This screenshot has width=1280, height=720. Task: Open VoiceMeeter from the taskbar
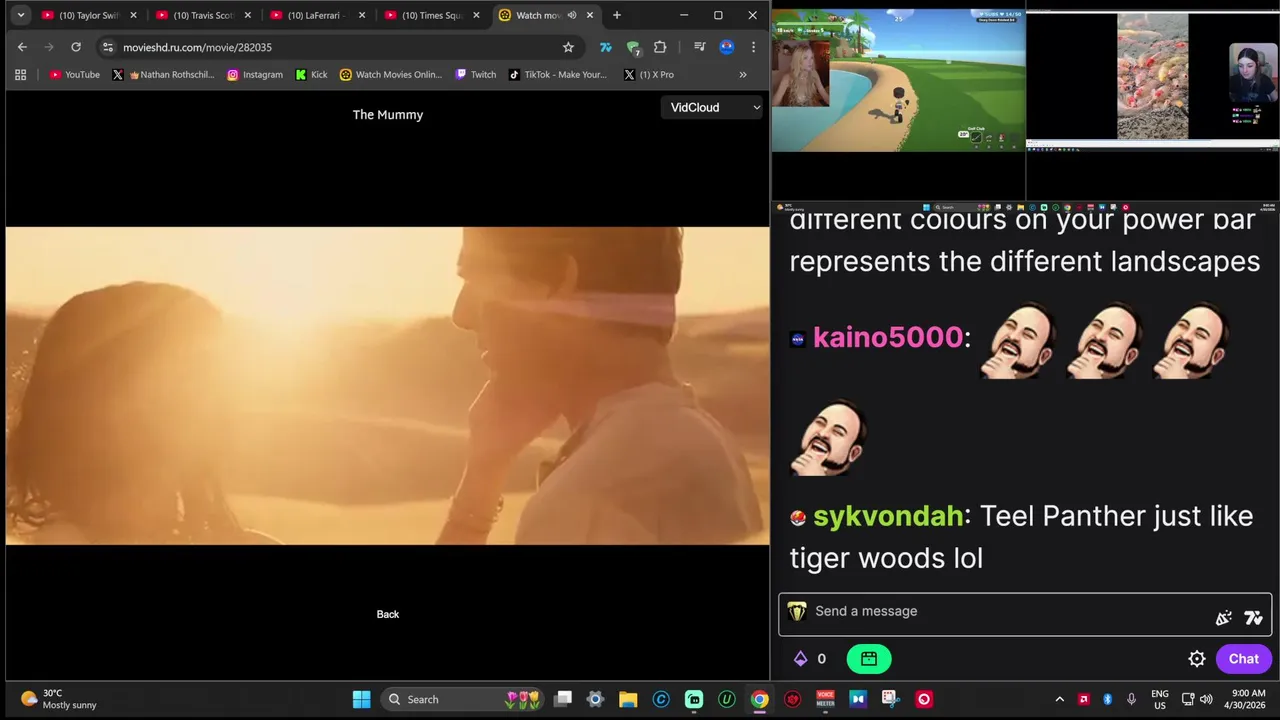[825, 699]
